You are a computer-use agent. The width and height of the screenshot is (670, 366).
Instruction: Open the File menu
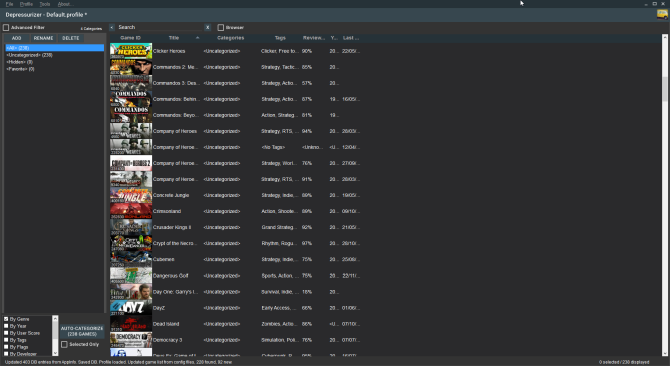click(9, 4)
